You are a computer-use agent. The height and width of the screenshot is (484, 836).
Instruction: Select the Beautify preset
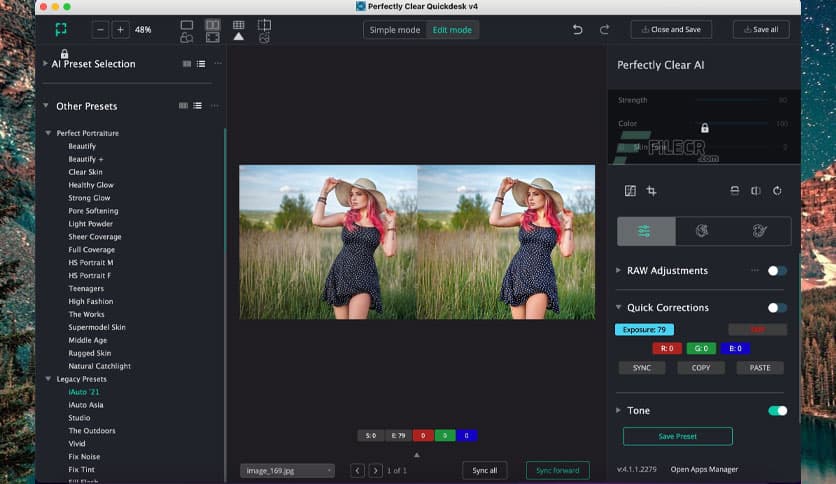pyautogui.click(x=82, y=146)
